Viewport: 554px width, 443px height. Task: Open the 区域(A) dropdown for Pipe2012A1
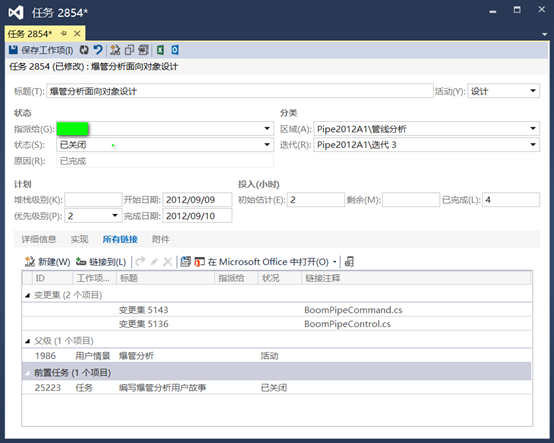coord(533,129)
